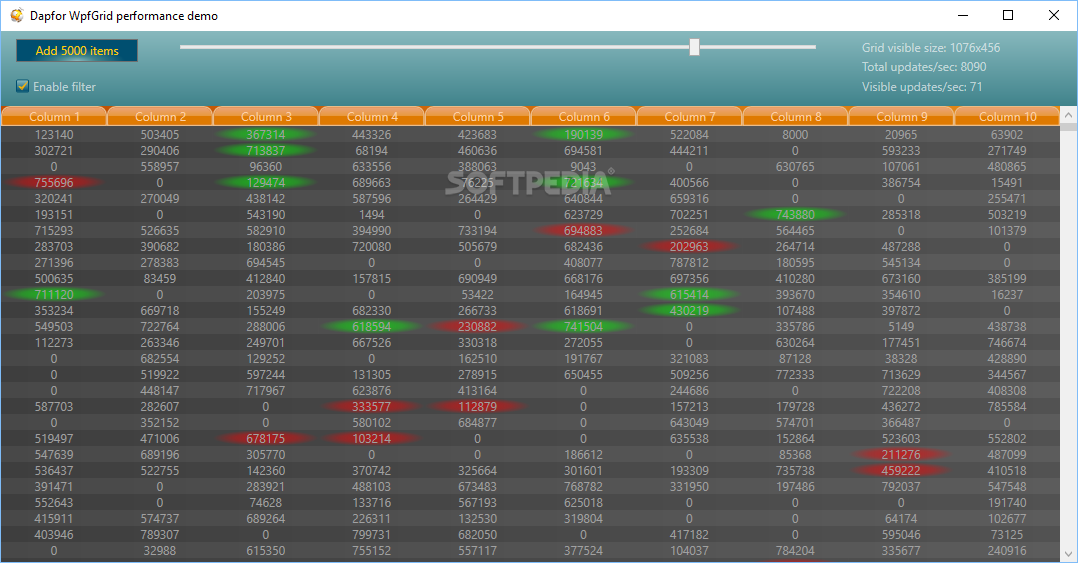Click the slider thumb at the top
Viewport: 1078px width, 563px height.
(694, 47)
